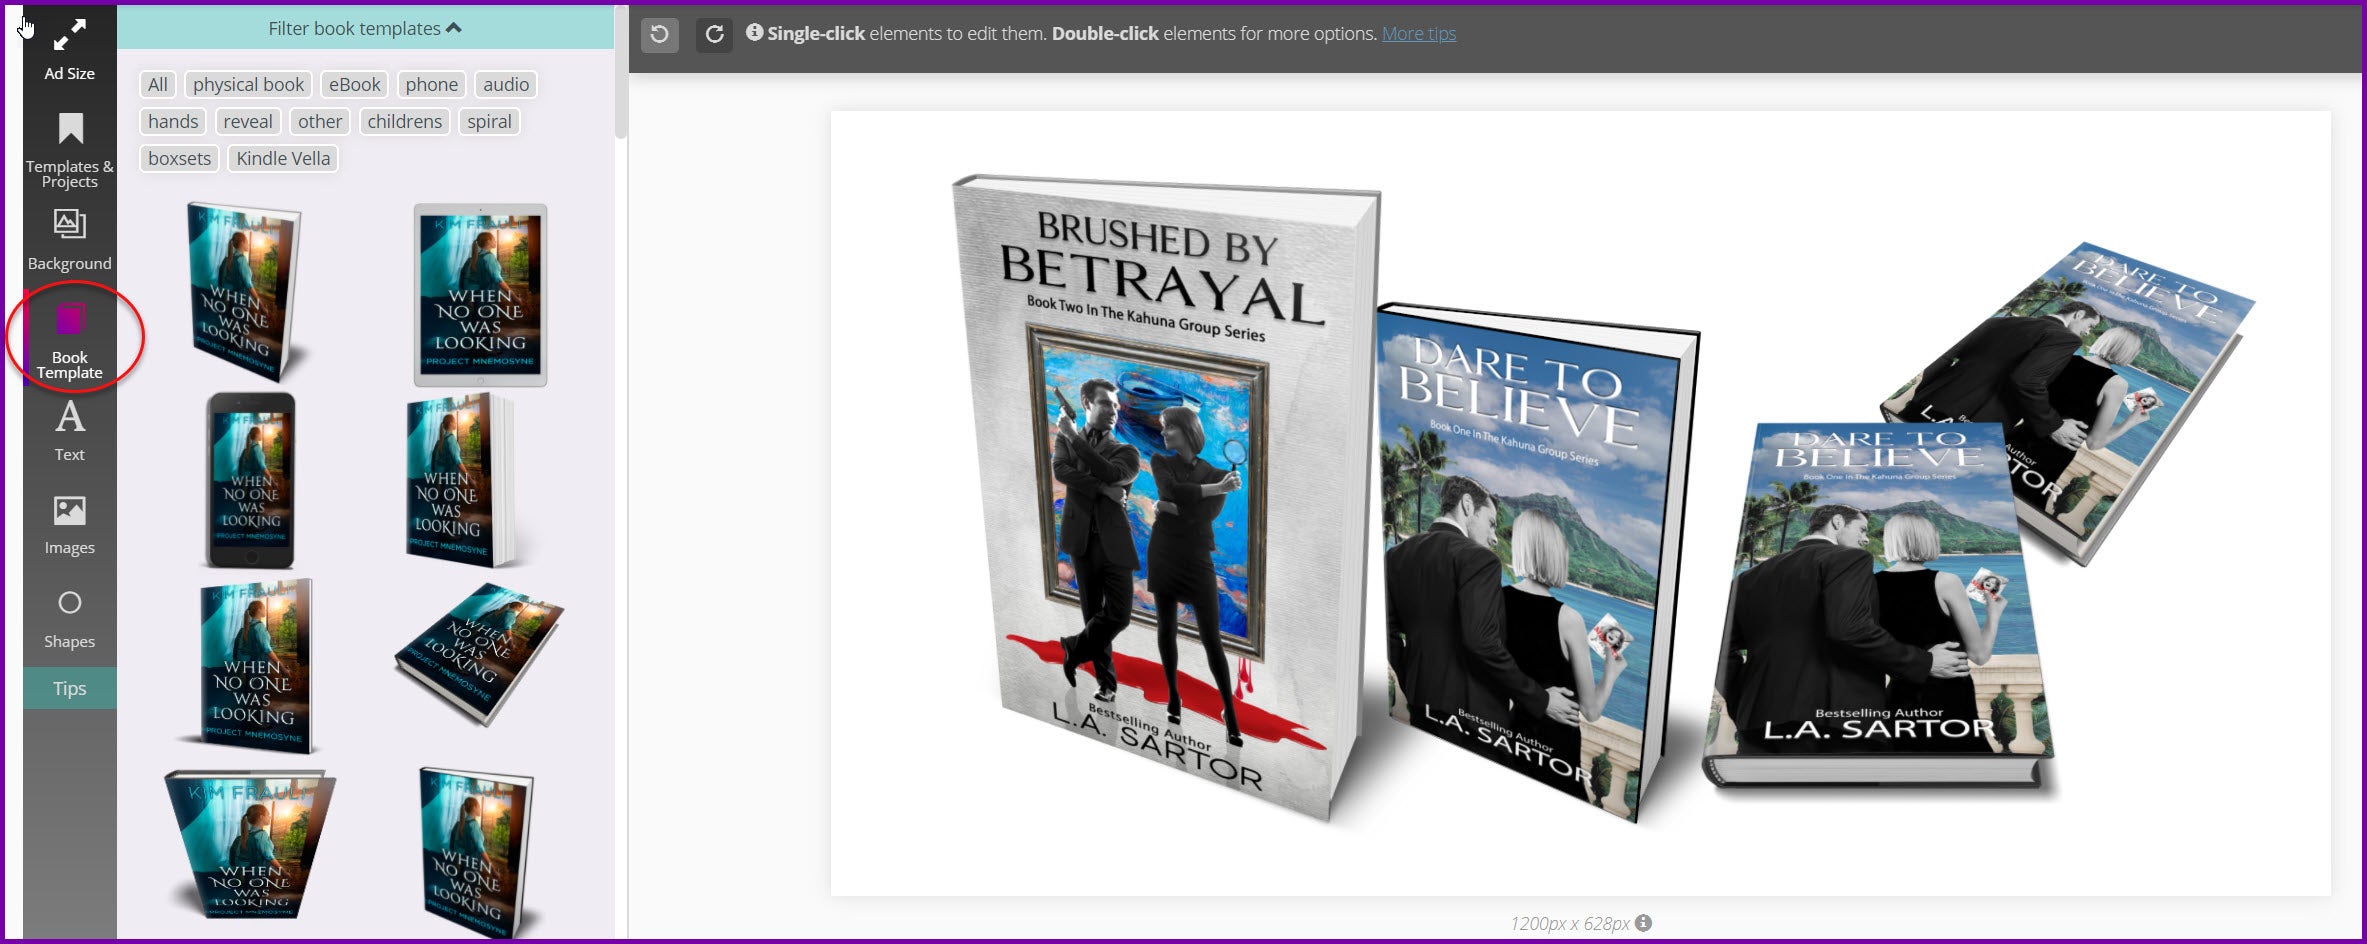2367x944 pixels.
Task: Choose the phone mockup template thumbnail
Action: click(x=250, y=480)
